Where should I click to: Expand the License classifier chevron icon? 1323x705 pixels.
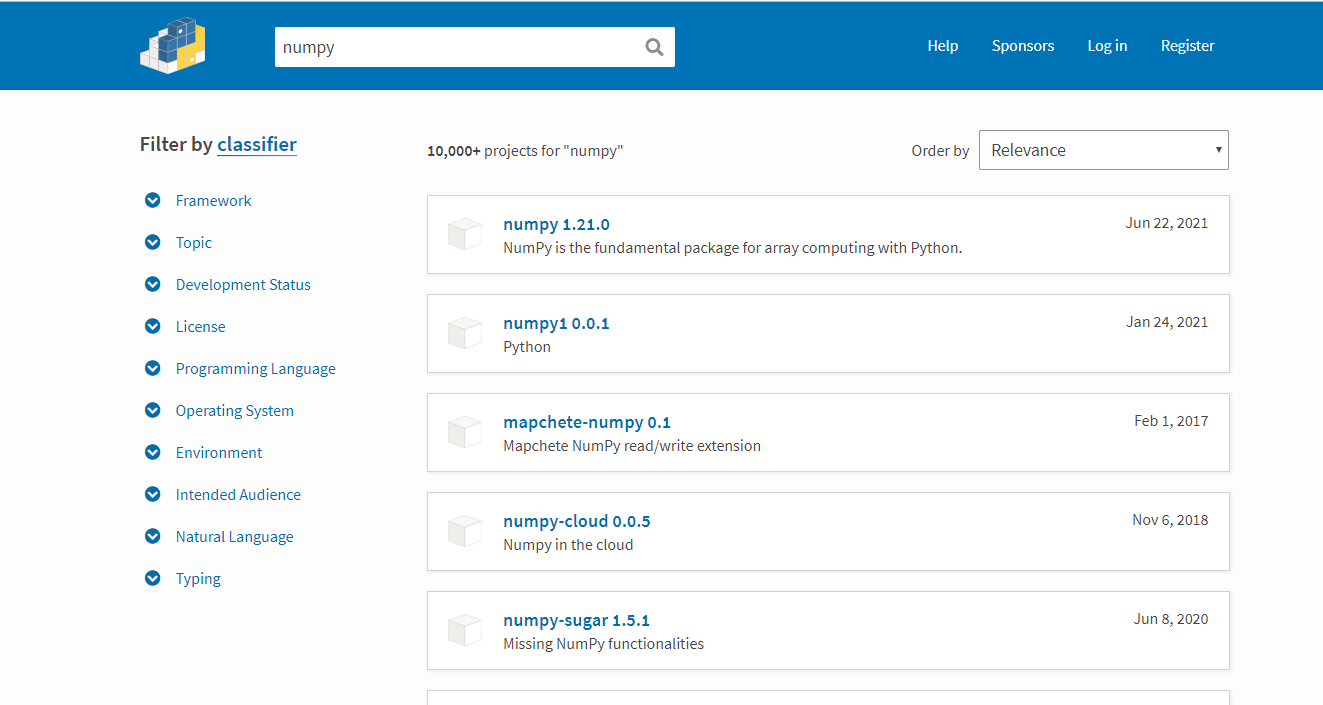pos(152,326)
